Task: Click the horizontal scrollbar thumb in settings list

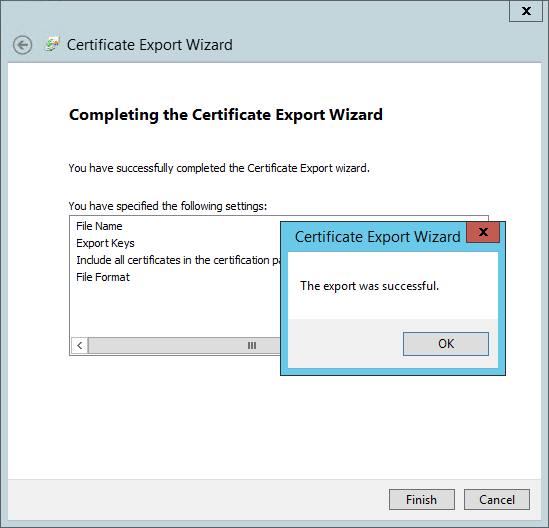Action: pyautogui.click(x=185, y=346)
